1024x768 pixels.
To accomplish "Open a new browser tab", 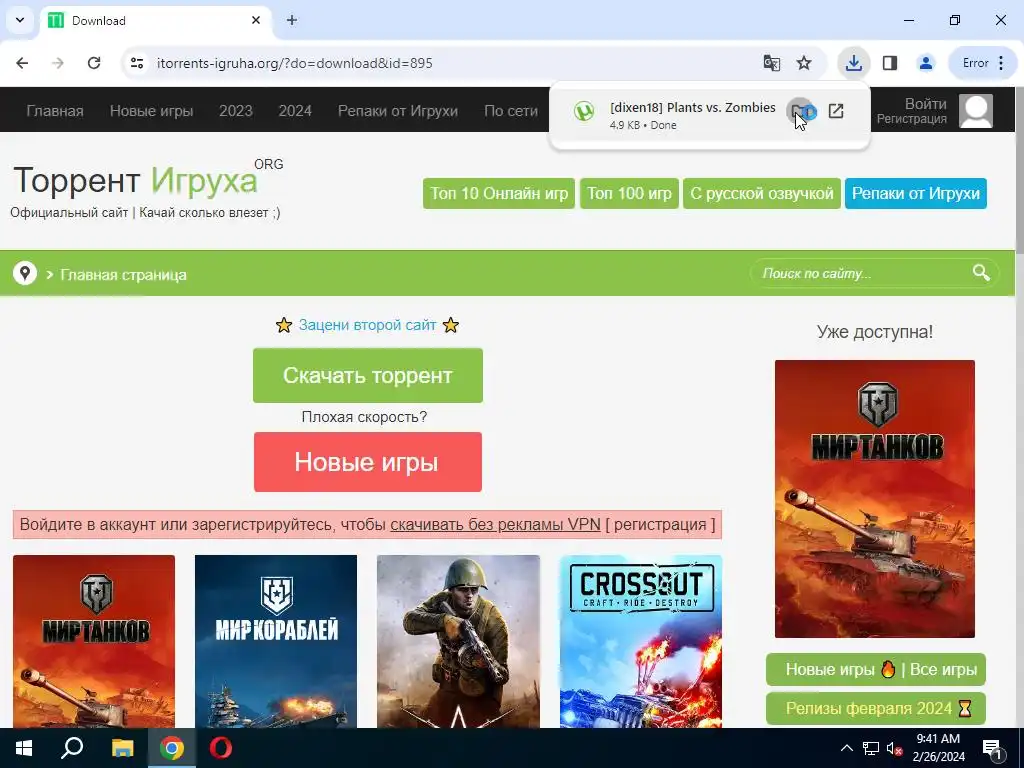I will click(x=292, y=20).
